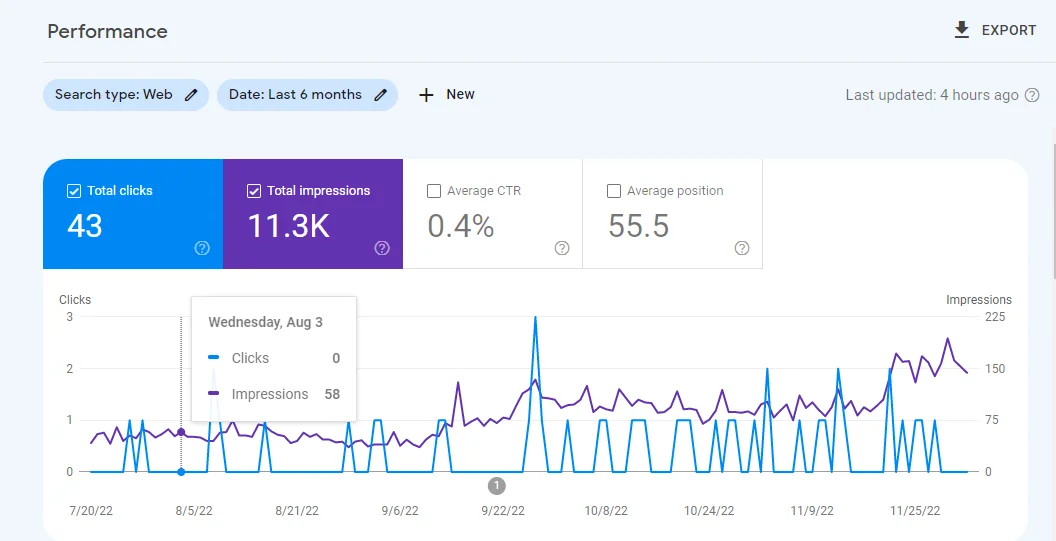
Task: Click the 9/22/22 axis date label
Action: [x=502, y=511]
